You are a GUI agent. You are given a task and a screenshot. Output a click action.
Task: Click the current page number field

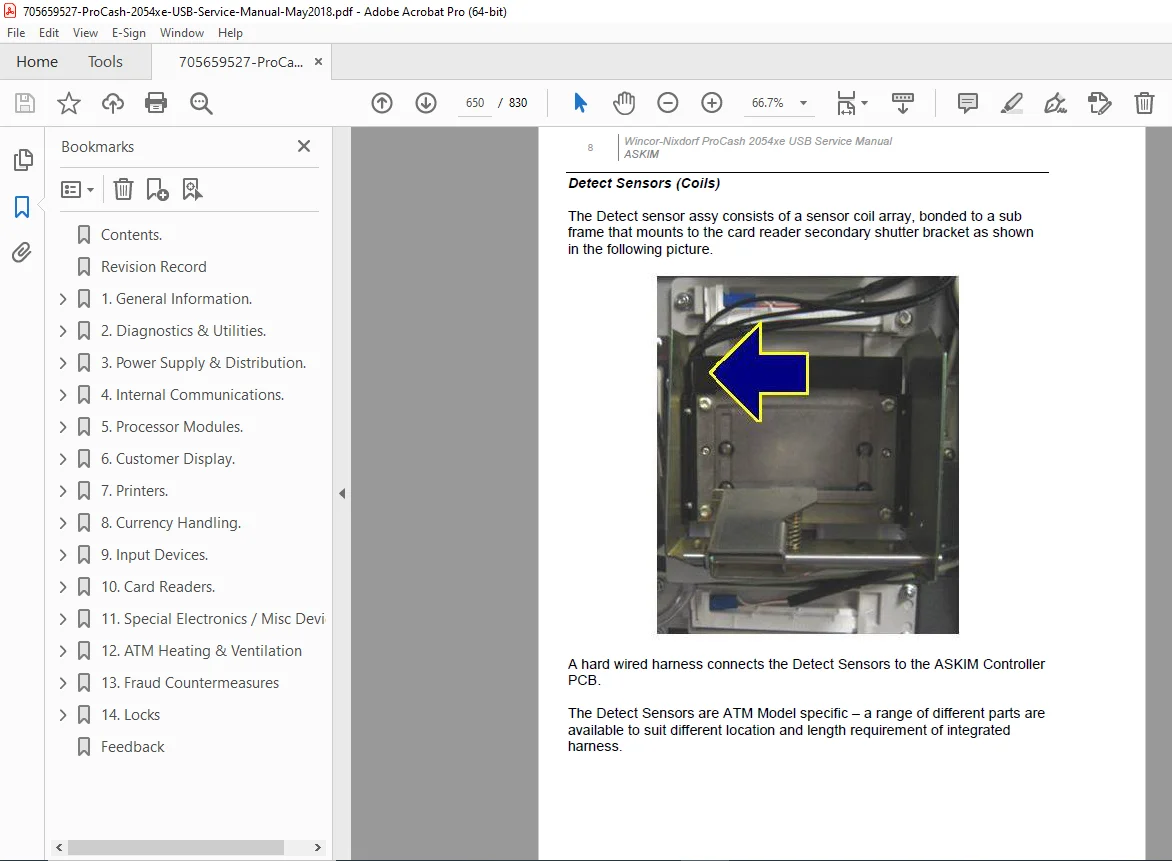click(475, 103)
